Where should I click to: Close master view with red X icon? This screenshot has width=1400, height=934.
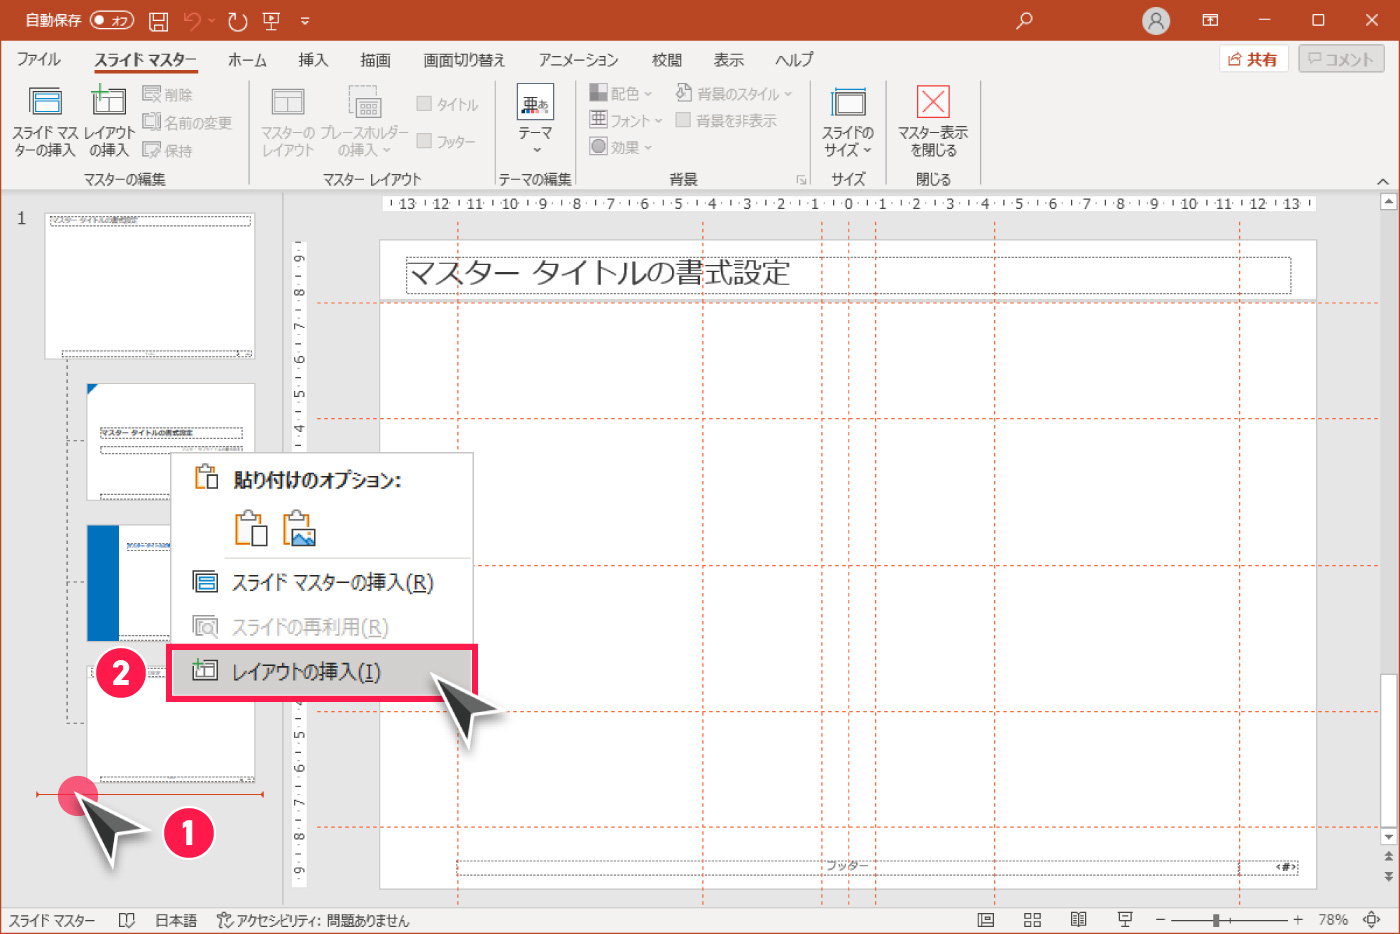[933, 102]
